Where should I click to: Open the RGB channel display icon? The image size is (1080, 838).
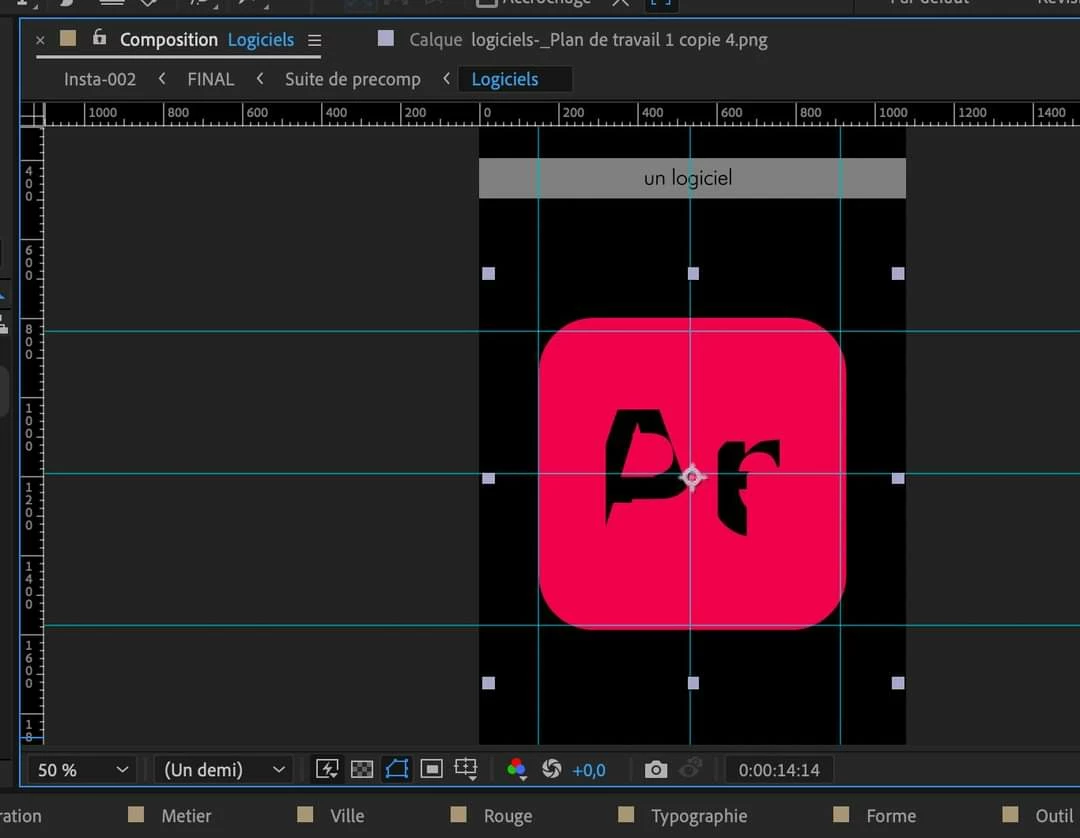pos(517,768)
